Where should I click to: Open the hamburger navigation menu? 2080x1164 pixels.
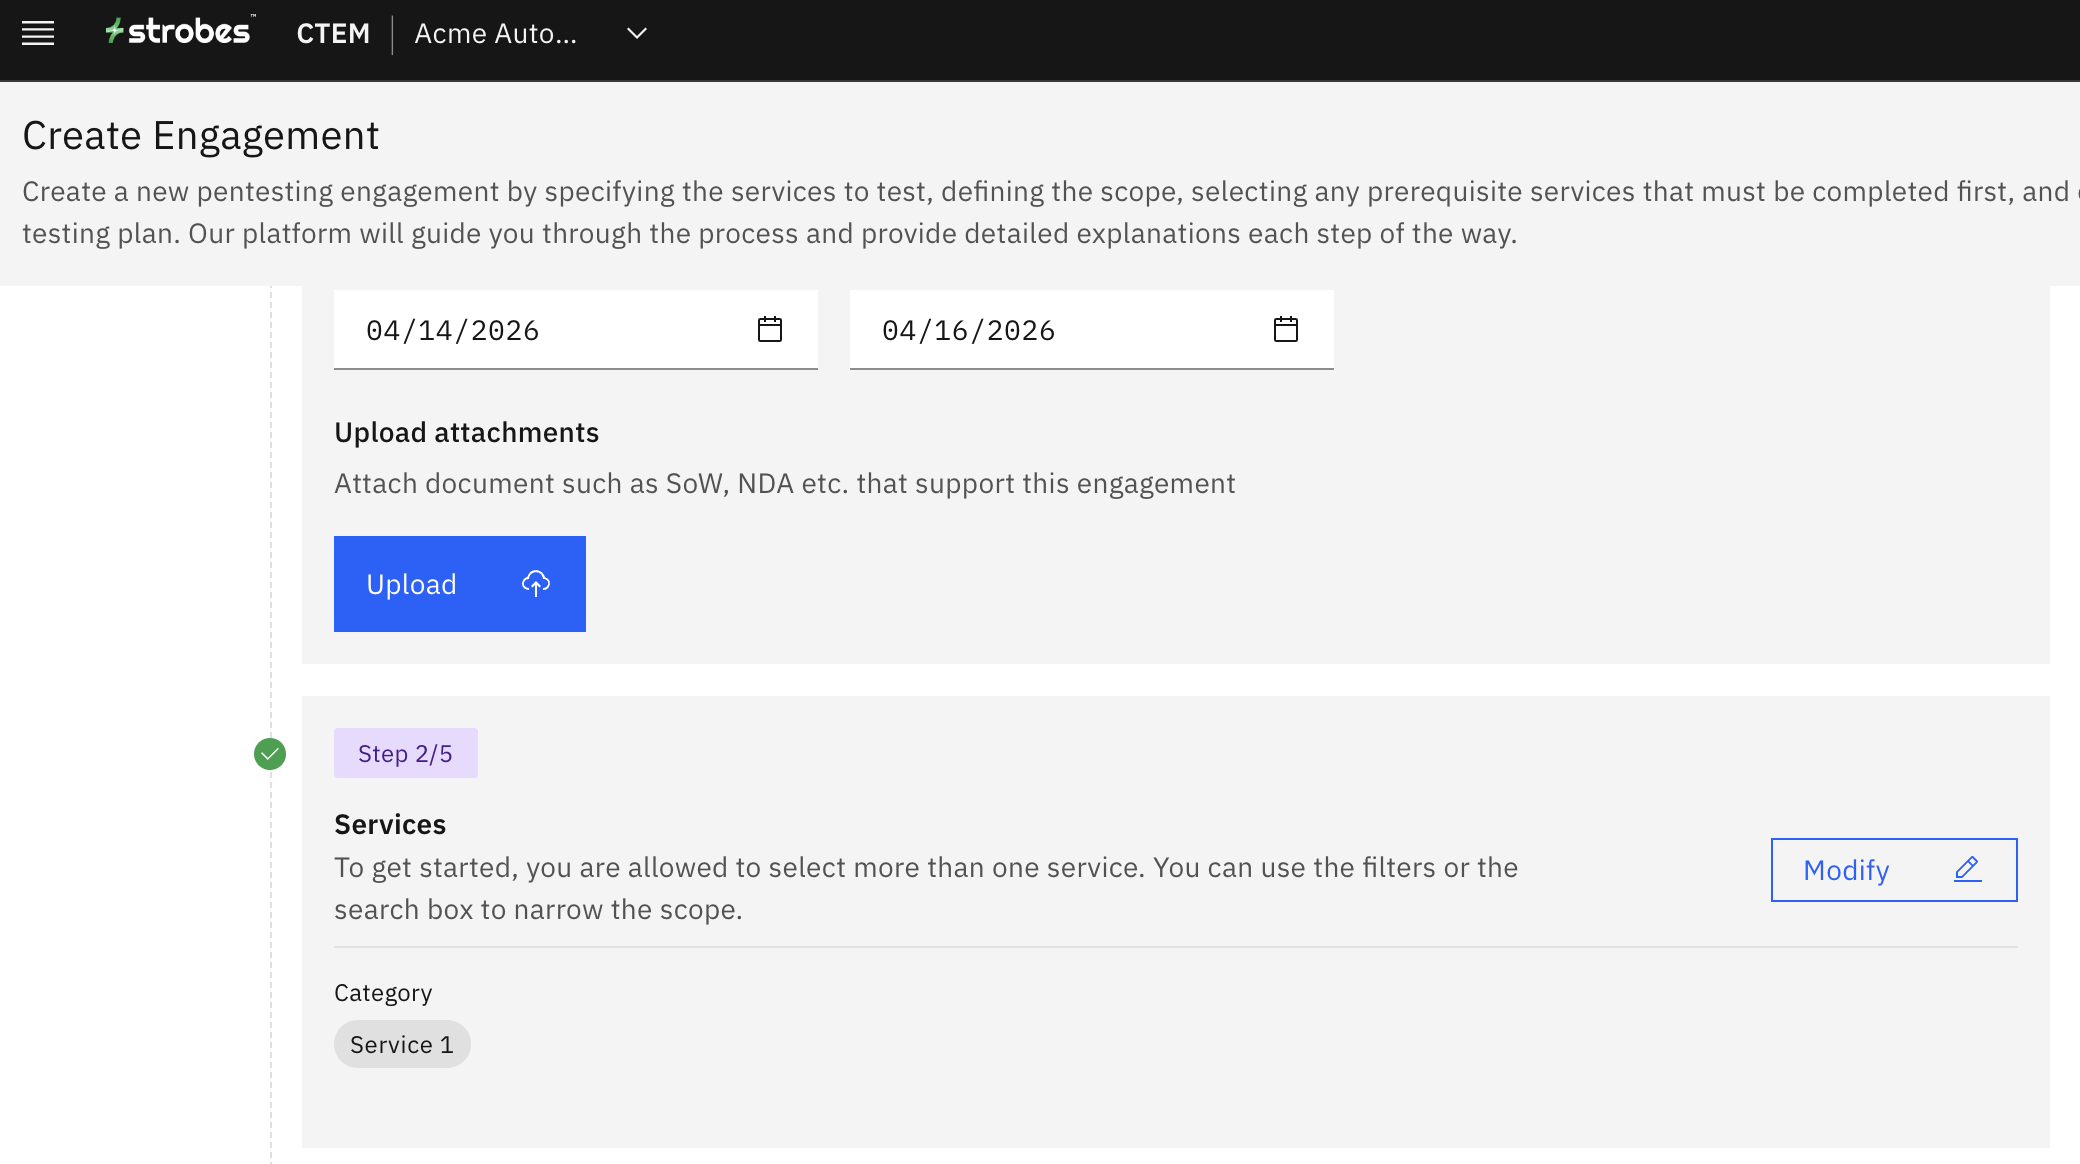click(x=38, y=34)
